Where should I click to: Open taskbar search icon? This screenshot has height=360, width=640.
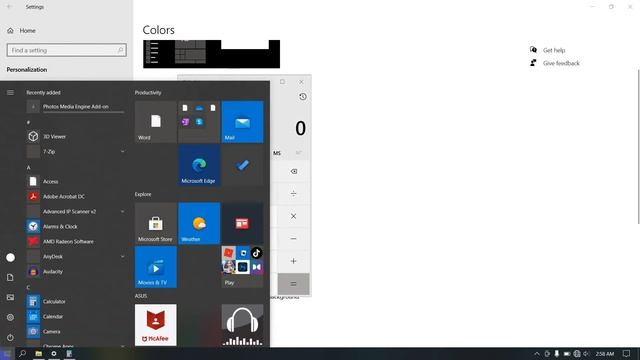pyautogui.click(x=22, y=354)
